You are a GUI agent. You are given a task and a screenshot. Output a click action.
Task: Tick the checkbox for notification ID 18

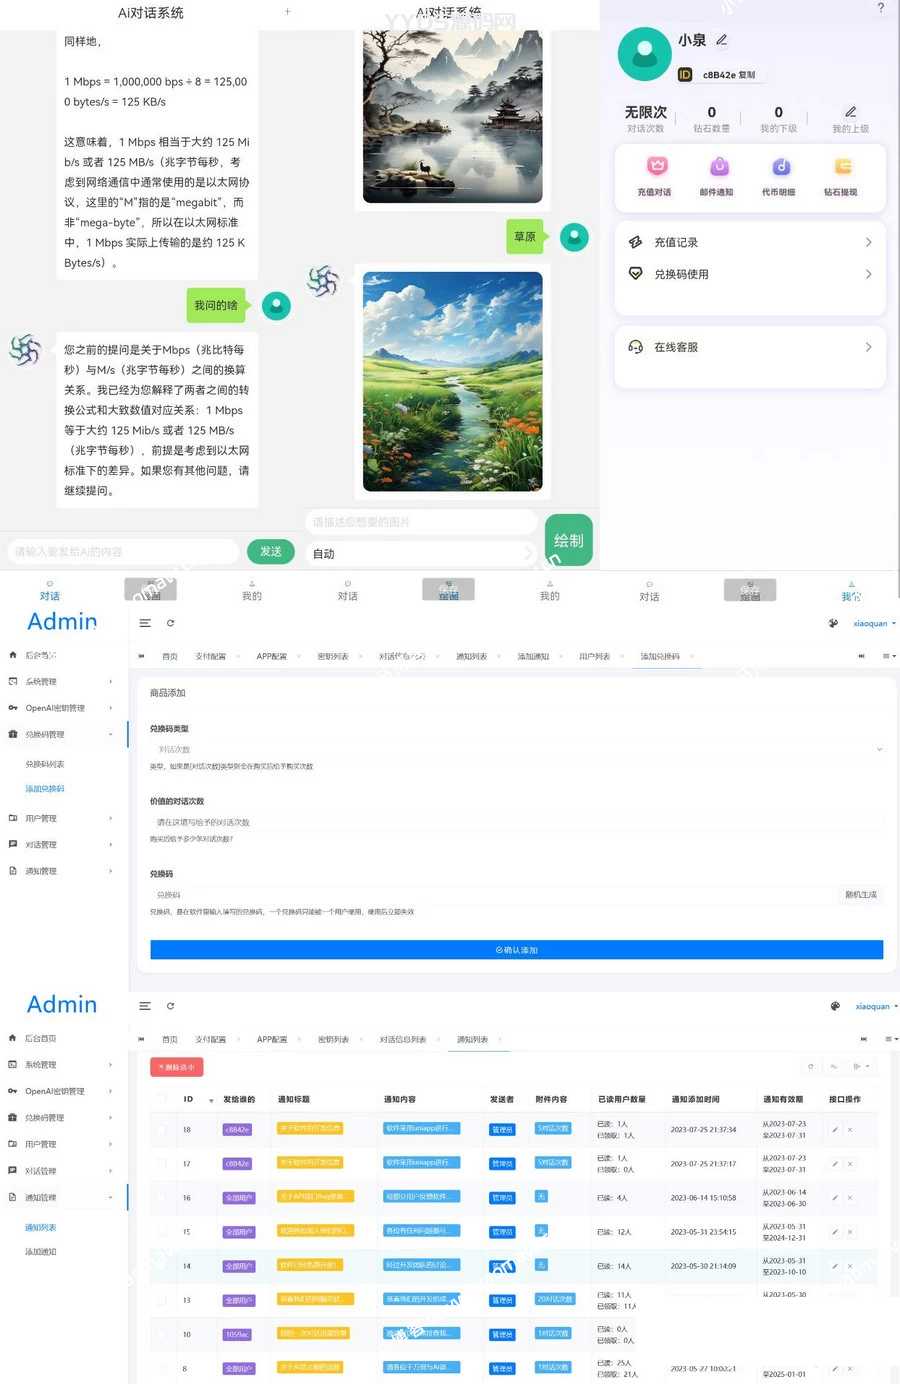tap(161, 1130)
